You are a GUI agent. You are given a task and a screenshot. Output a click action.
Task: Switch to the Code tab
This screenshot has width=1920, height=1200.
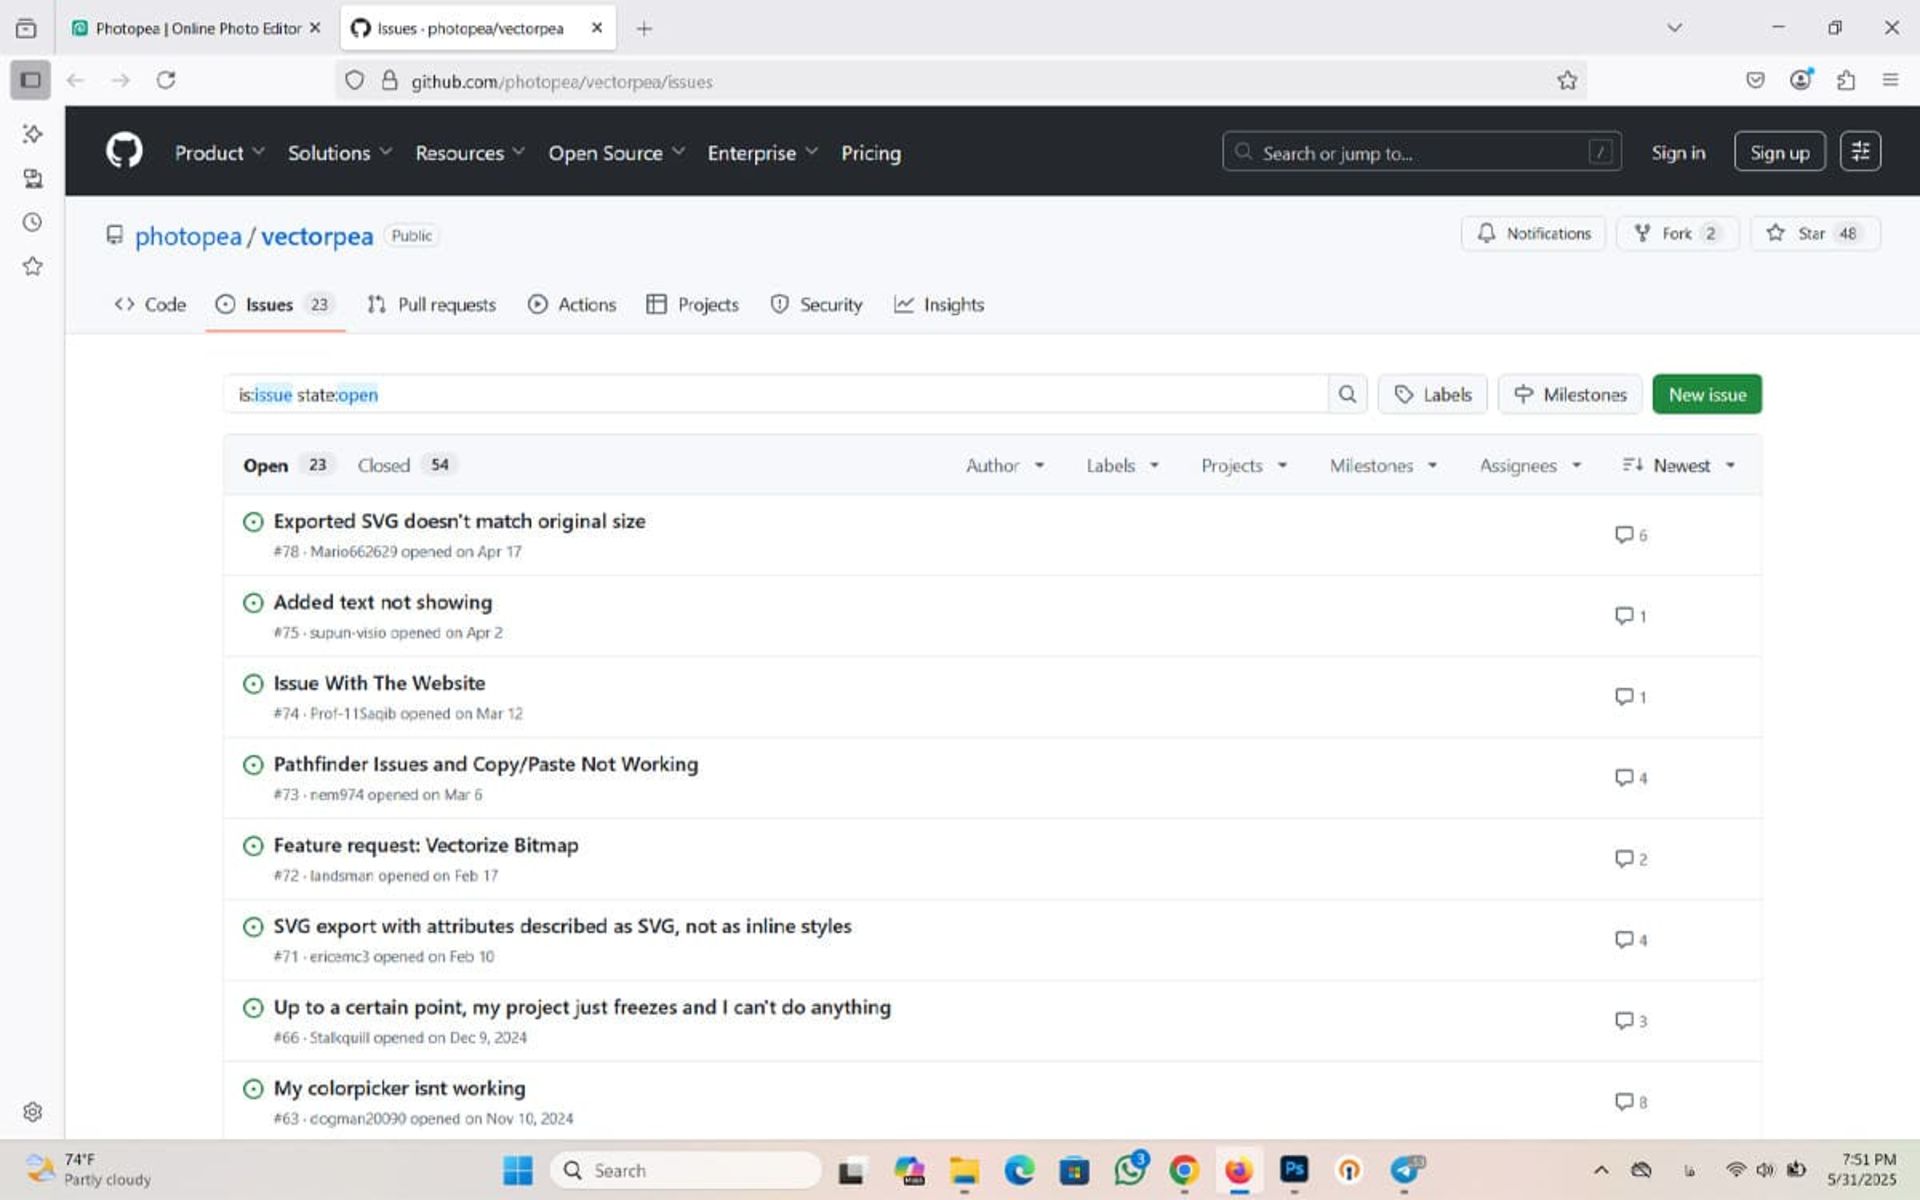click(150, 304)
